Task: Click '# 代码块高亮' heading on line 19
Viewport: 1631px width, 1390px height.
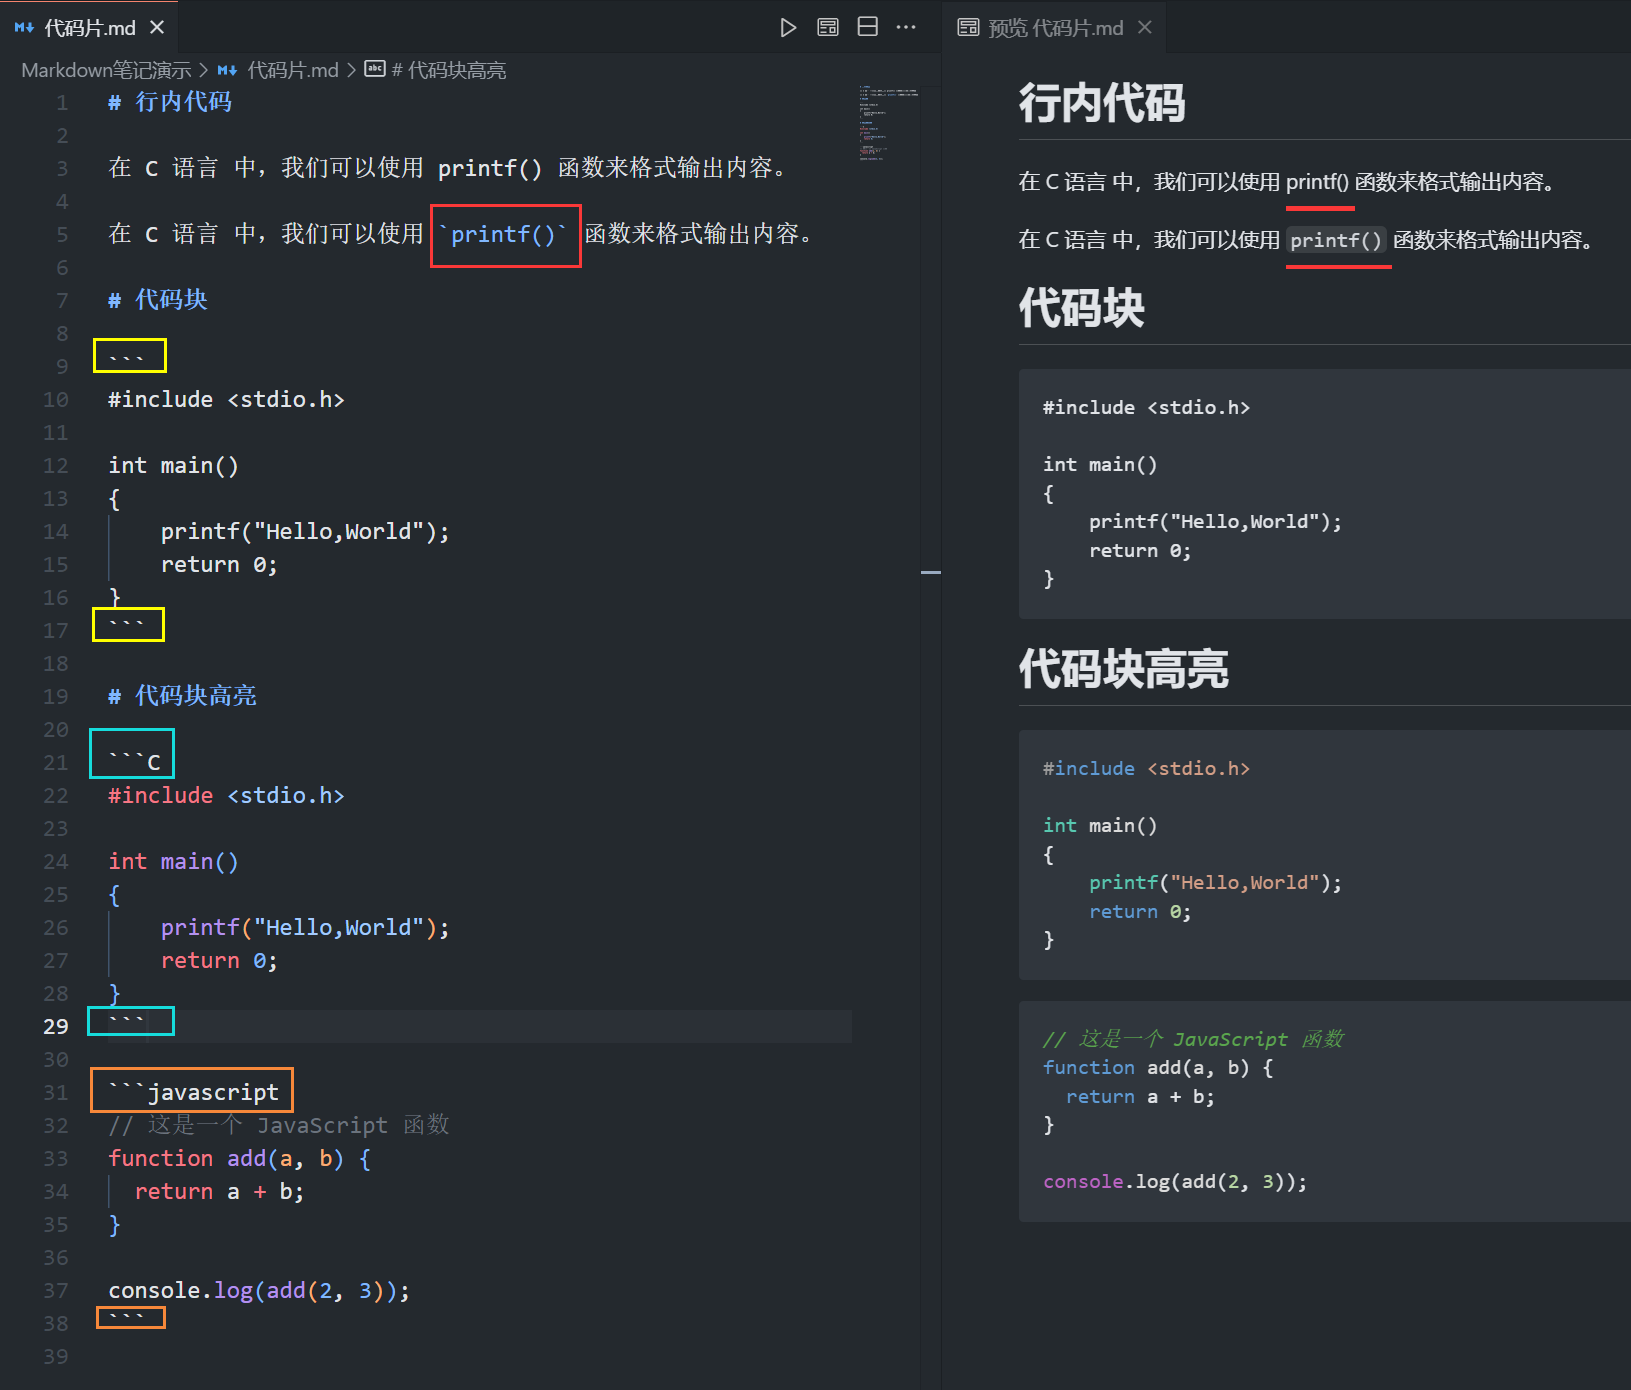Action: (x=182, y=696)
